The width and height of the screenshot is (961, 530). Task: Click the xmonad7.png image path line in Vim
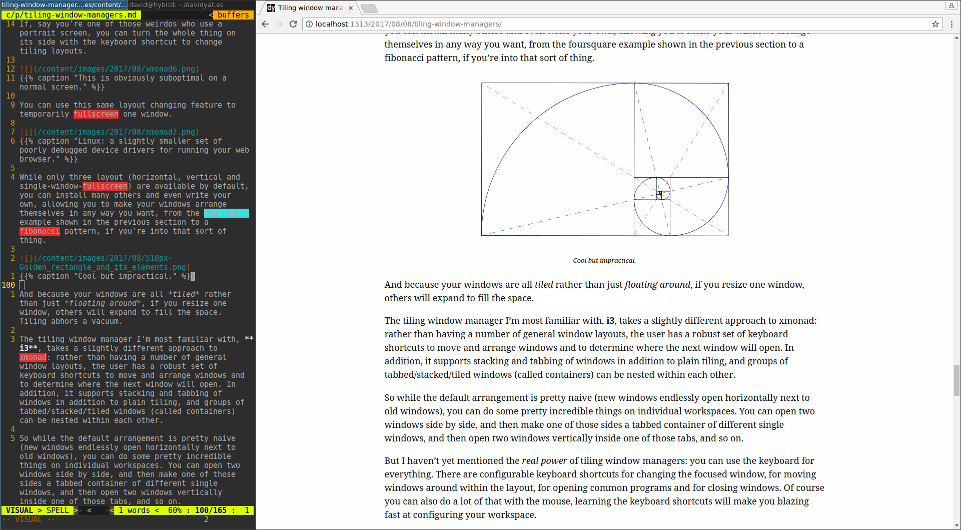(108, 132)
